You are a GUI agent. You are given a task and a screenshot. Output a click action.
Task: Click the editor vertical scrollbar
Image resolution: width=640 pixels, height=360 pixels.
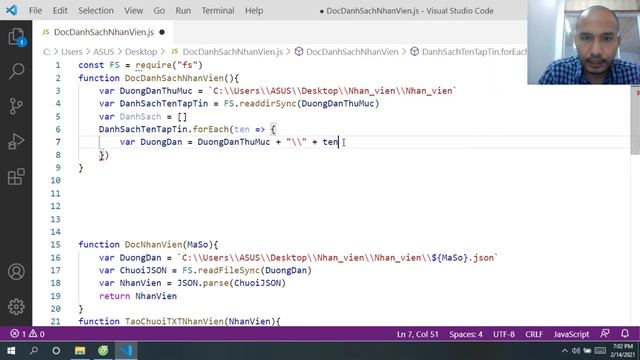(x=635, y=122)
